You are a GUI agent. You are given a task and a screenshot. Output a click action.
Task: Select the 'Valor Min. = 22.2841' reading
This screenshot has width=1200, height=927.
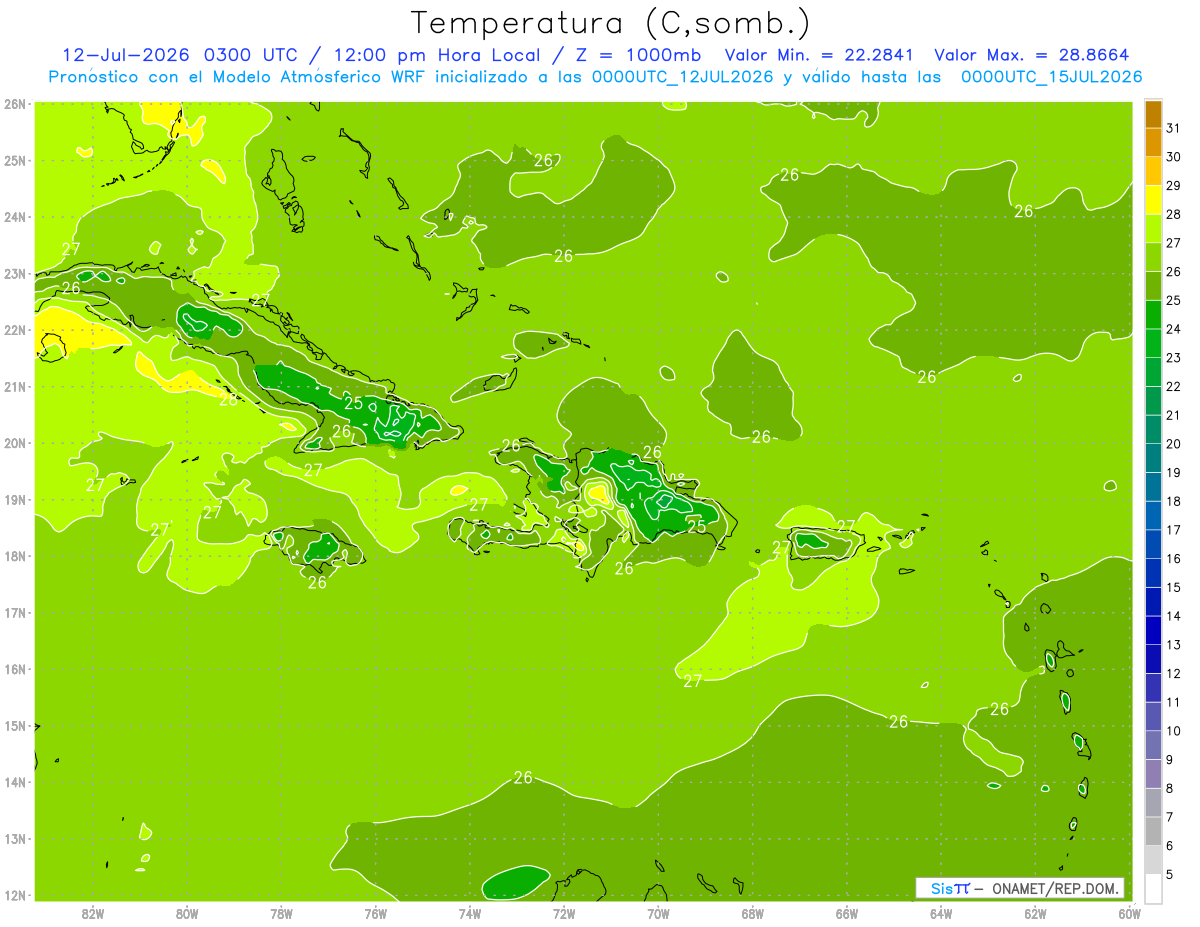821,55
